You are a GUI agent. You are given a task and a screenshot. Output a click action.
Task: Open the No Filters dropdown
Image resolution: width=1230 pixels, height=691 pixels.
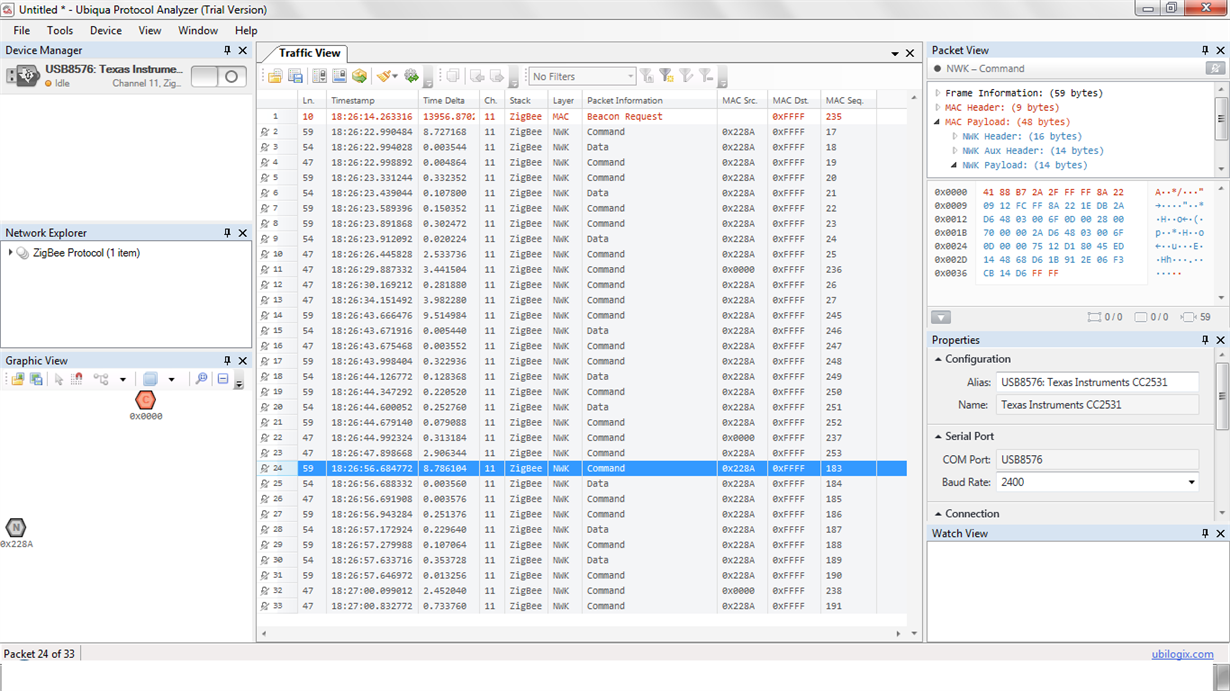coord(582,76)
